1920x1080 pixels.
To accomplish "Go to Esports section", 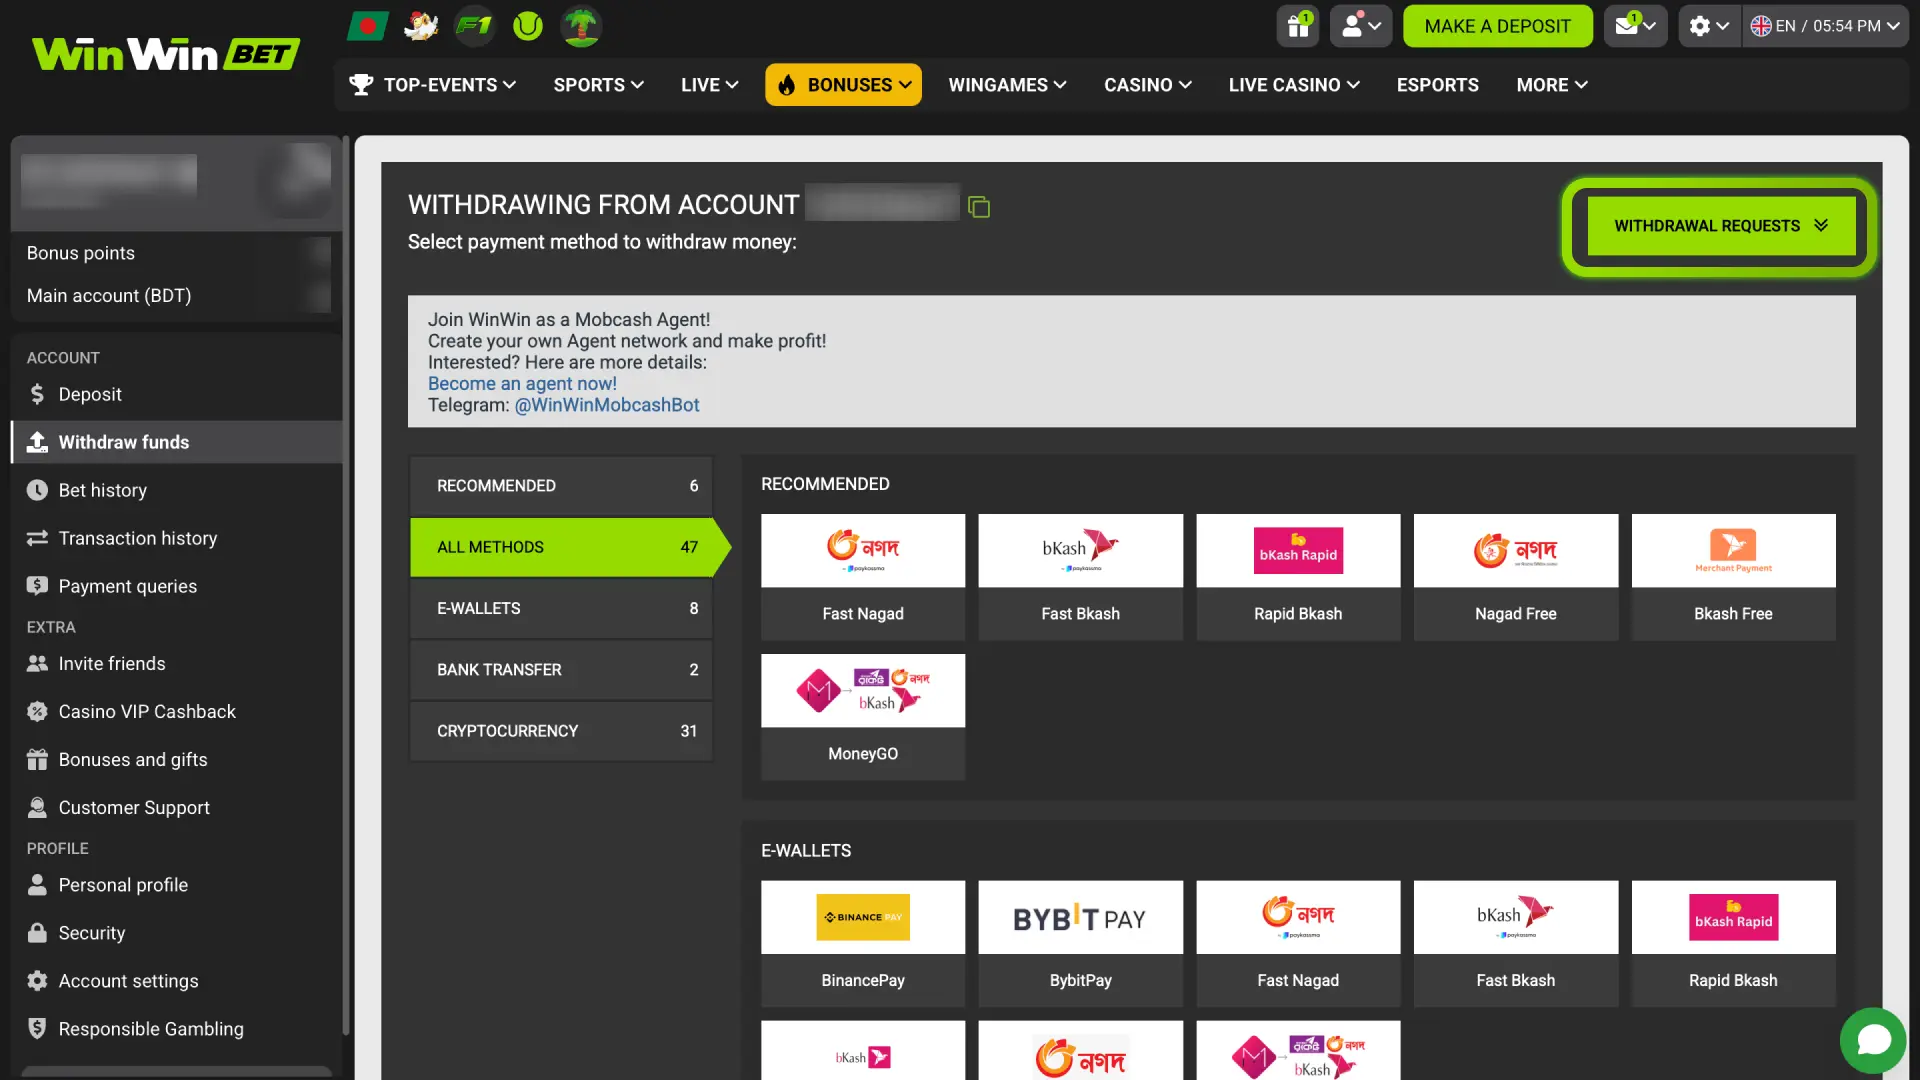I will pyautogui.click(x=1437, y=85).
